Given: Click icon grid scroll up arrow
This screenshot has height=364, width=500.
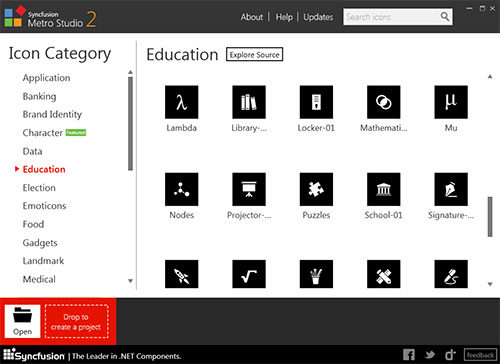Looking at the screenshot, I should click(490, 77).
